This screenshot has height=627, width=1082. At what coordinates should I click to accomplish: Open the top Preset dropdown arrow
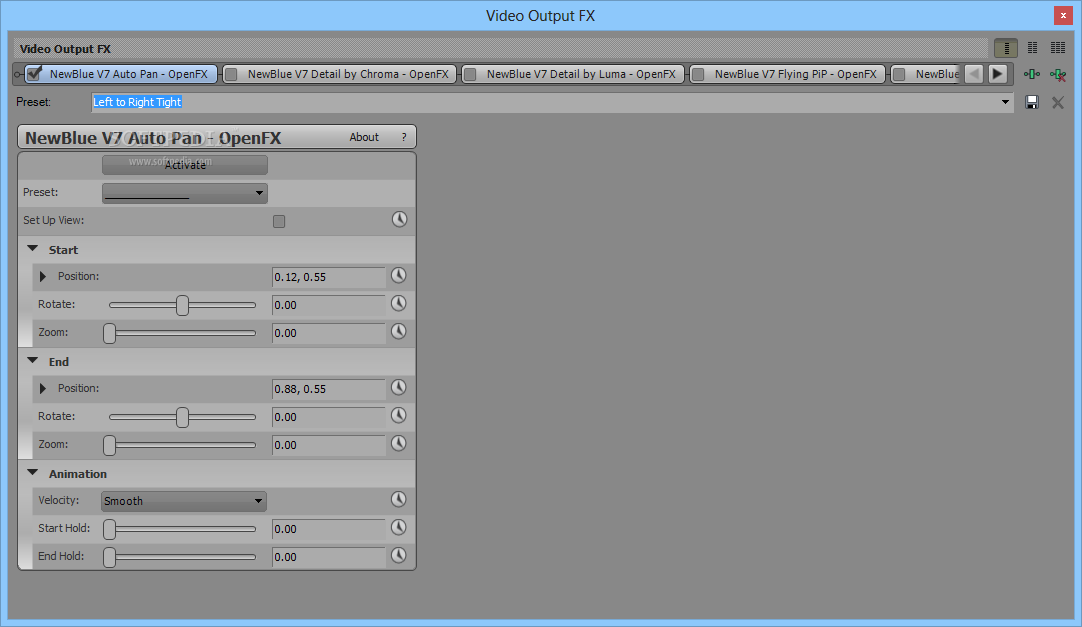pyautogui.click(x=1005, y=102)
